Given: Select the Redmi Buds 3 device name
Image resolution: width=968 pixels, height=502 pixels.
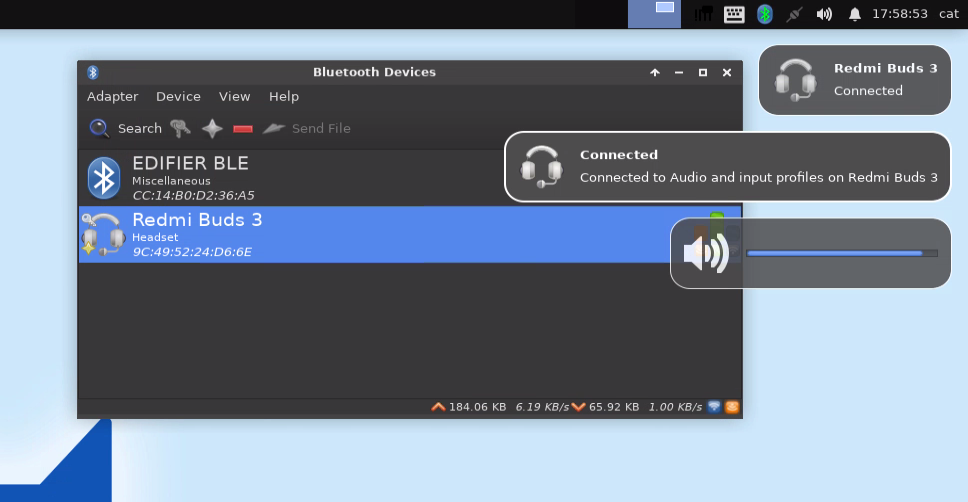Looking at the screenshot, I should point(198,220).
